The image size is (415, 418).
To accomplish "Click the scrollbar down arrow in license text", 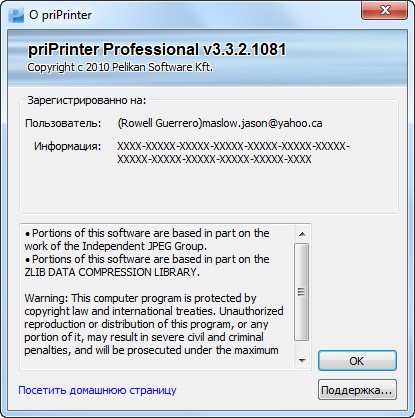I will pyautogui.click(x=302, y=360).
